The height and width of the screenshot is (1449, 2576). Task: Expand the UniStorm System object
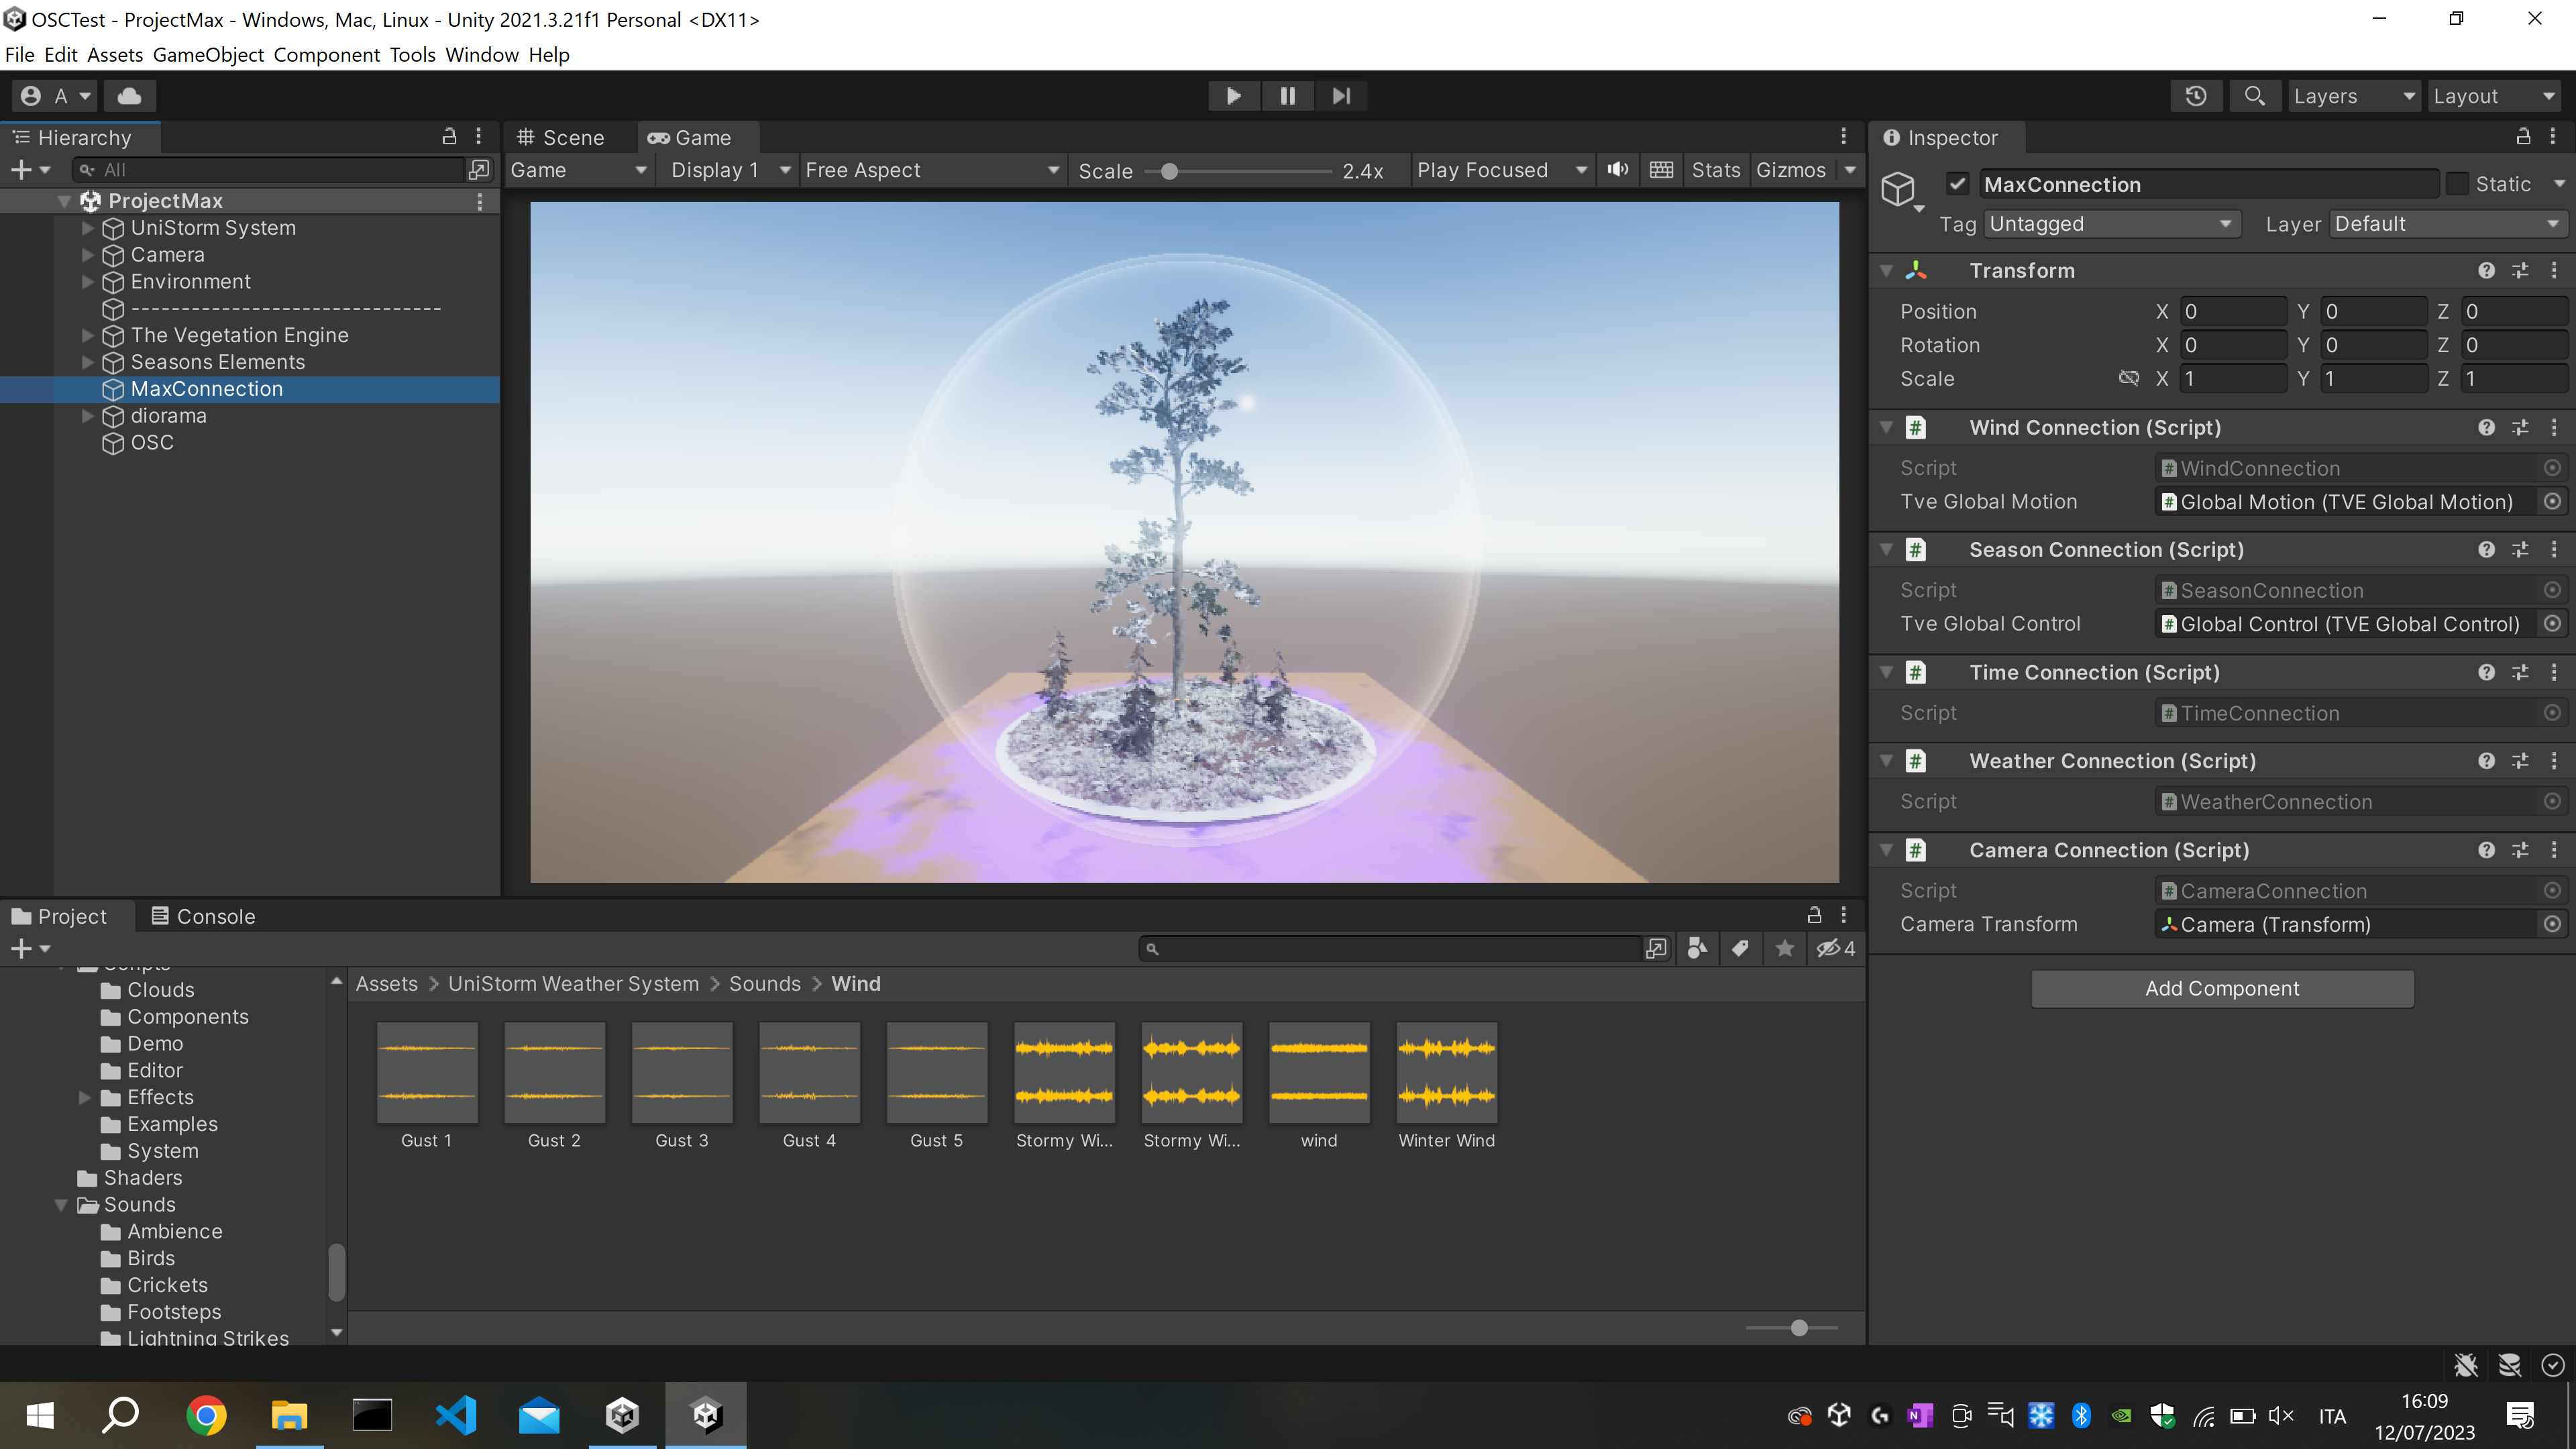(88, 228)
